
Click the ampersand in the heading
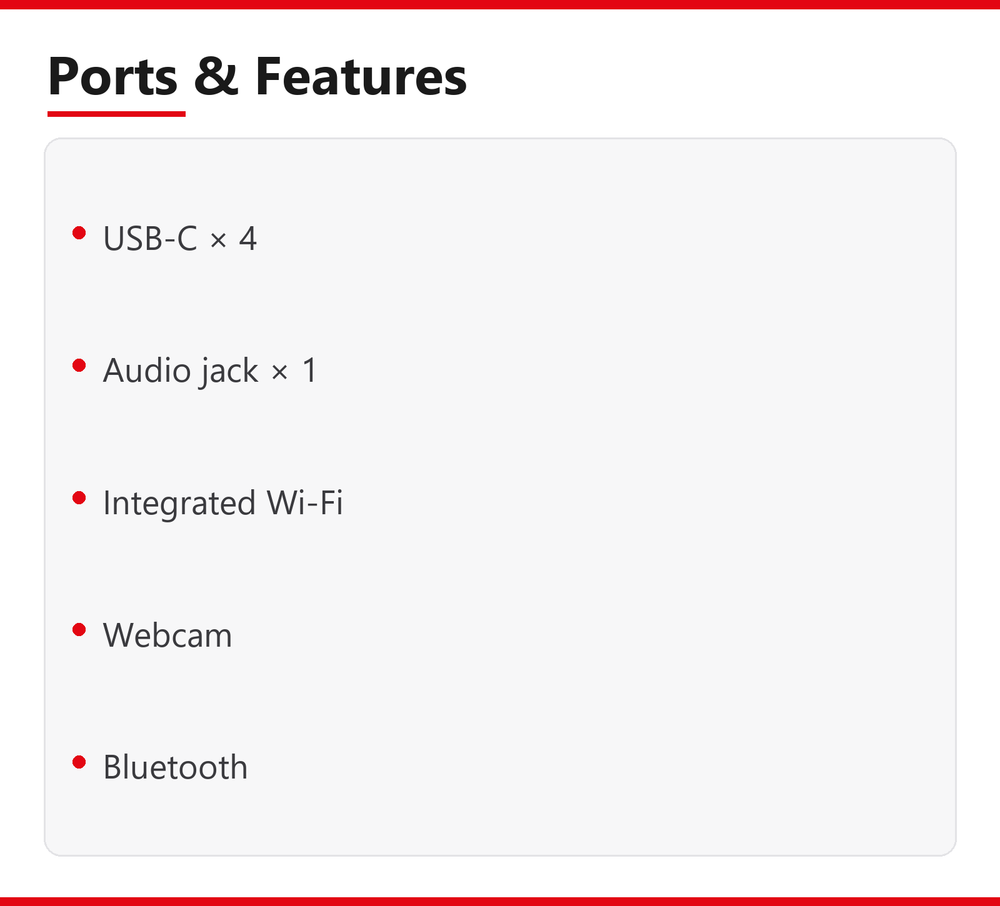216,77
